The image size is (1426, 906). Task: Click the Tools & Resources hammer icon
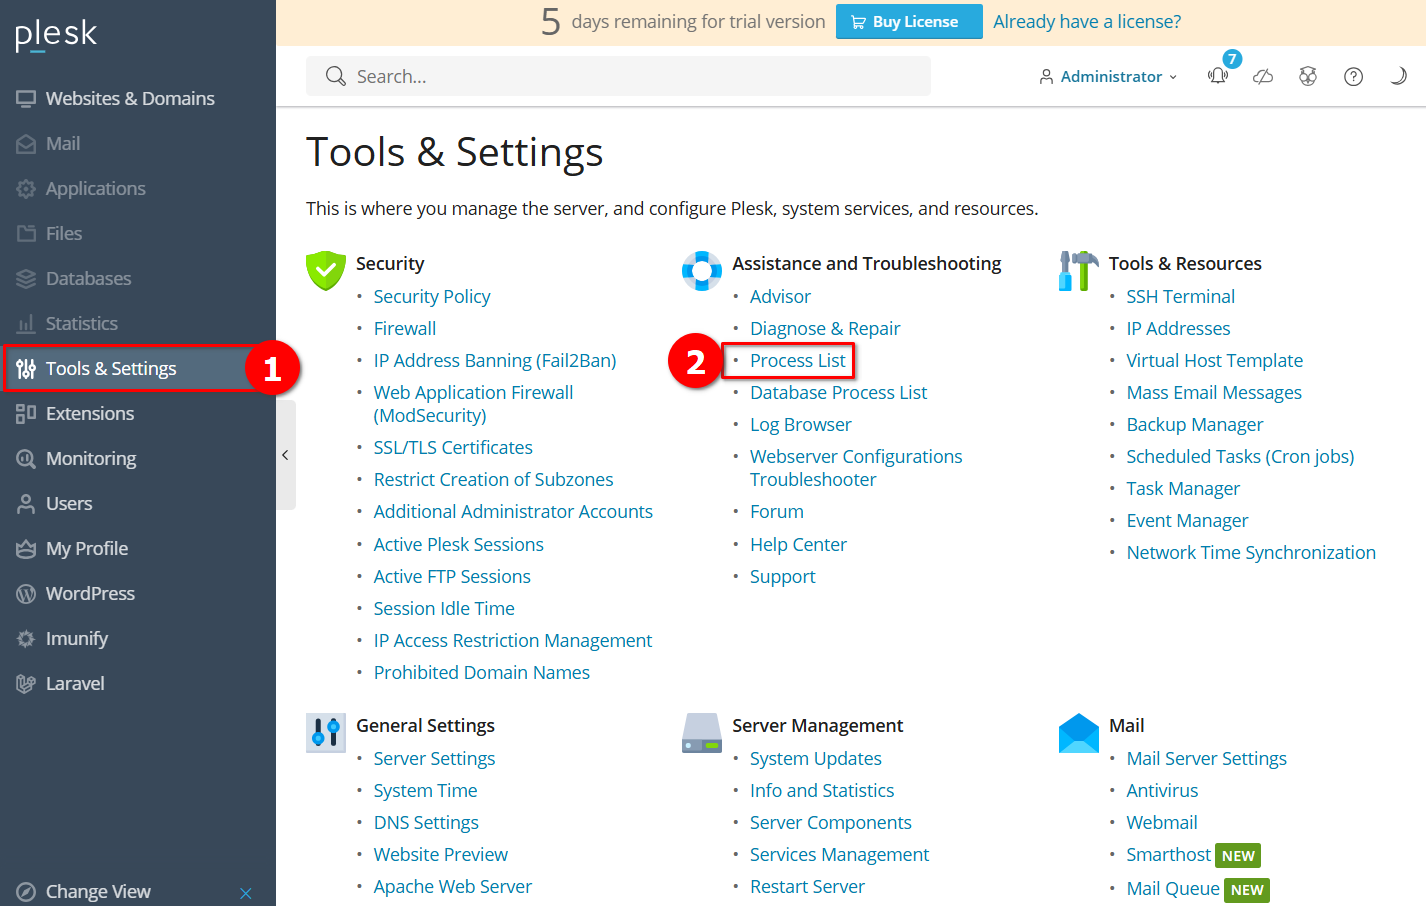(x=1078, y=270)
